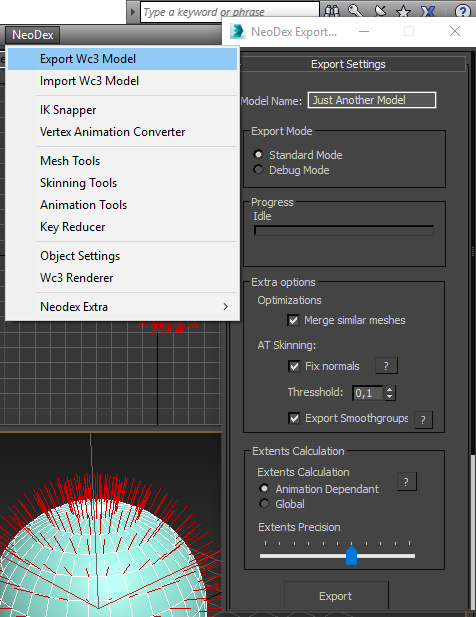The width and height of the screenshot is (476, 617).
Task: Select the Debug Mode radio button
Action: [x=258, y=170]
